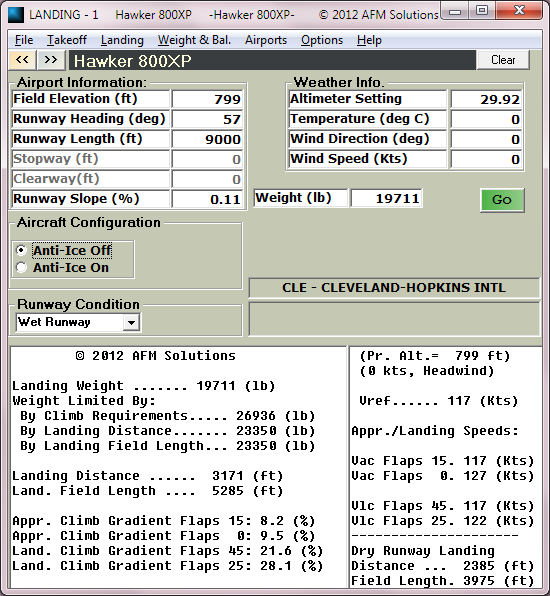The width and height of the screenshot is (550, 596).
Task: Click the Runway Slope value field
Action: (207, 199)
